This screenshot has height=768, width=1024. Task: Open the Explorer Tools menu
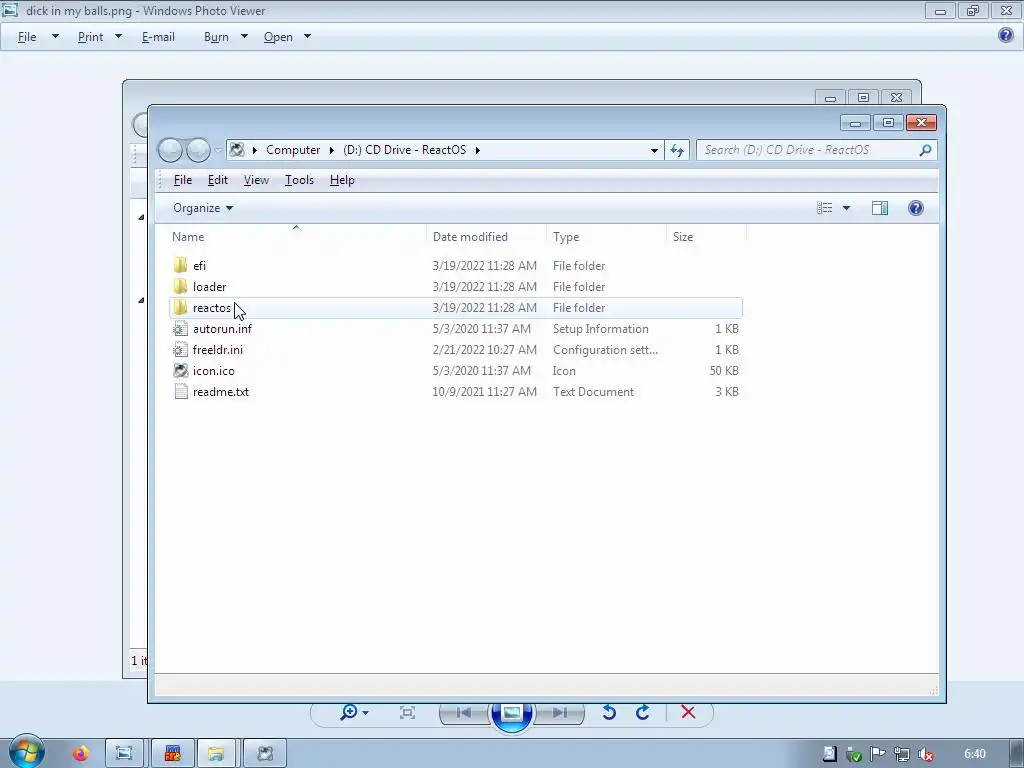[x=299, y=180]
